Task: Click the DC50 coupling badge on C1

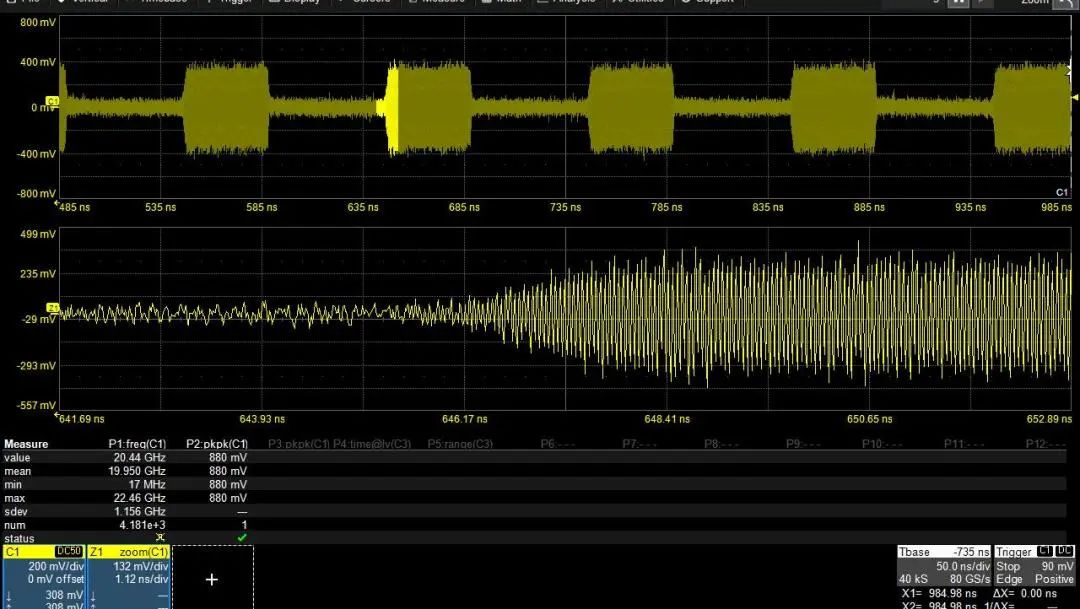Action: click(69, 552)
